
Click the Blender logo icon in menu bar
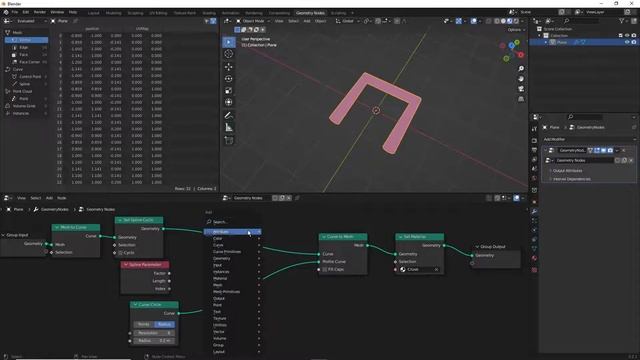[6, 12]
